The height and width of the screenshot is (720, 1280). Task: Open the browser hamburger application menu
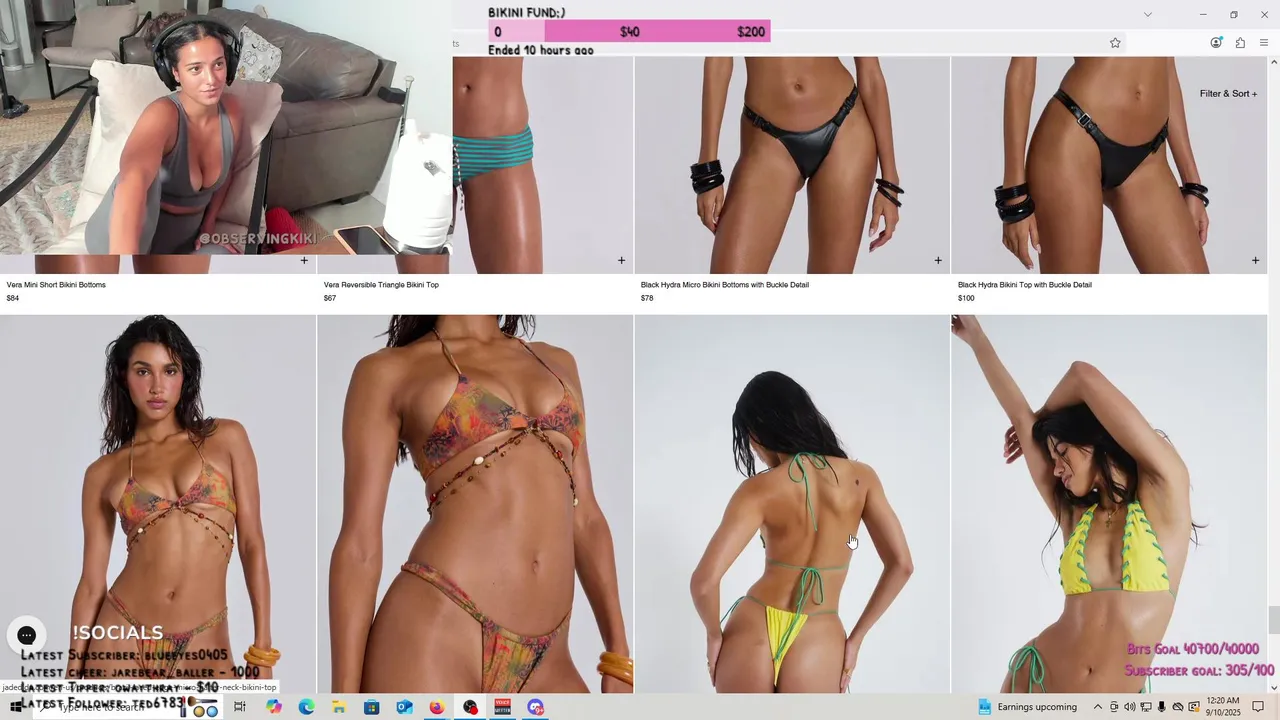(1264, 43)
